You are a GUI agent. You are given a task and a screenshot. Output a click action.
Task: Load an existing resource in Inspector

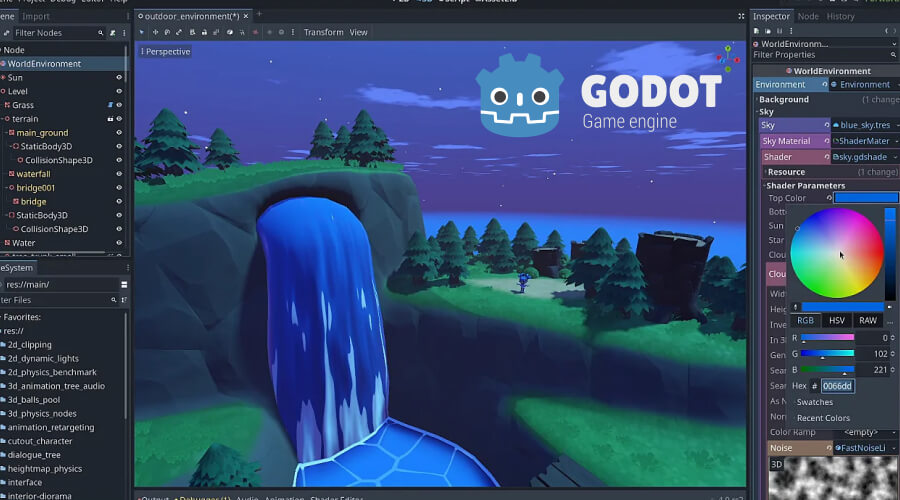pos(768,30)
